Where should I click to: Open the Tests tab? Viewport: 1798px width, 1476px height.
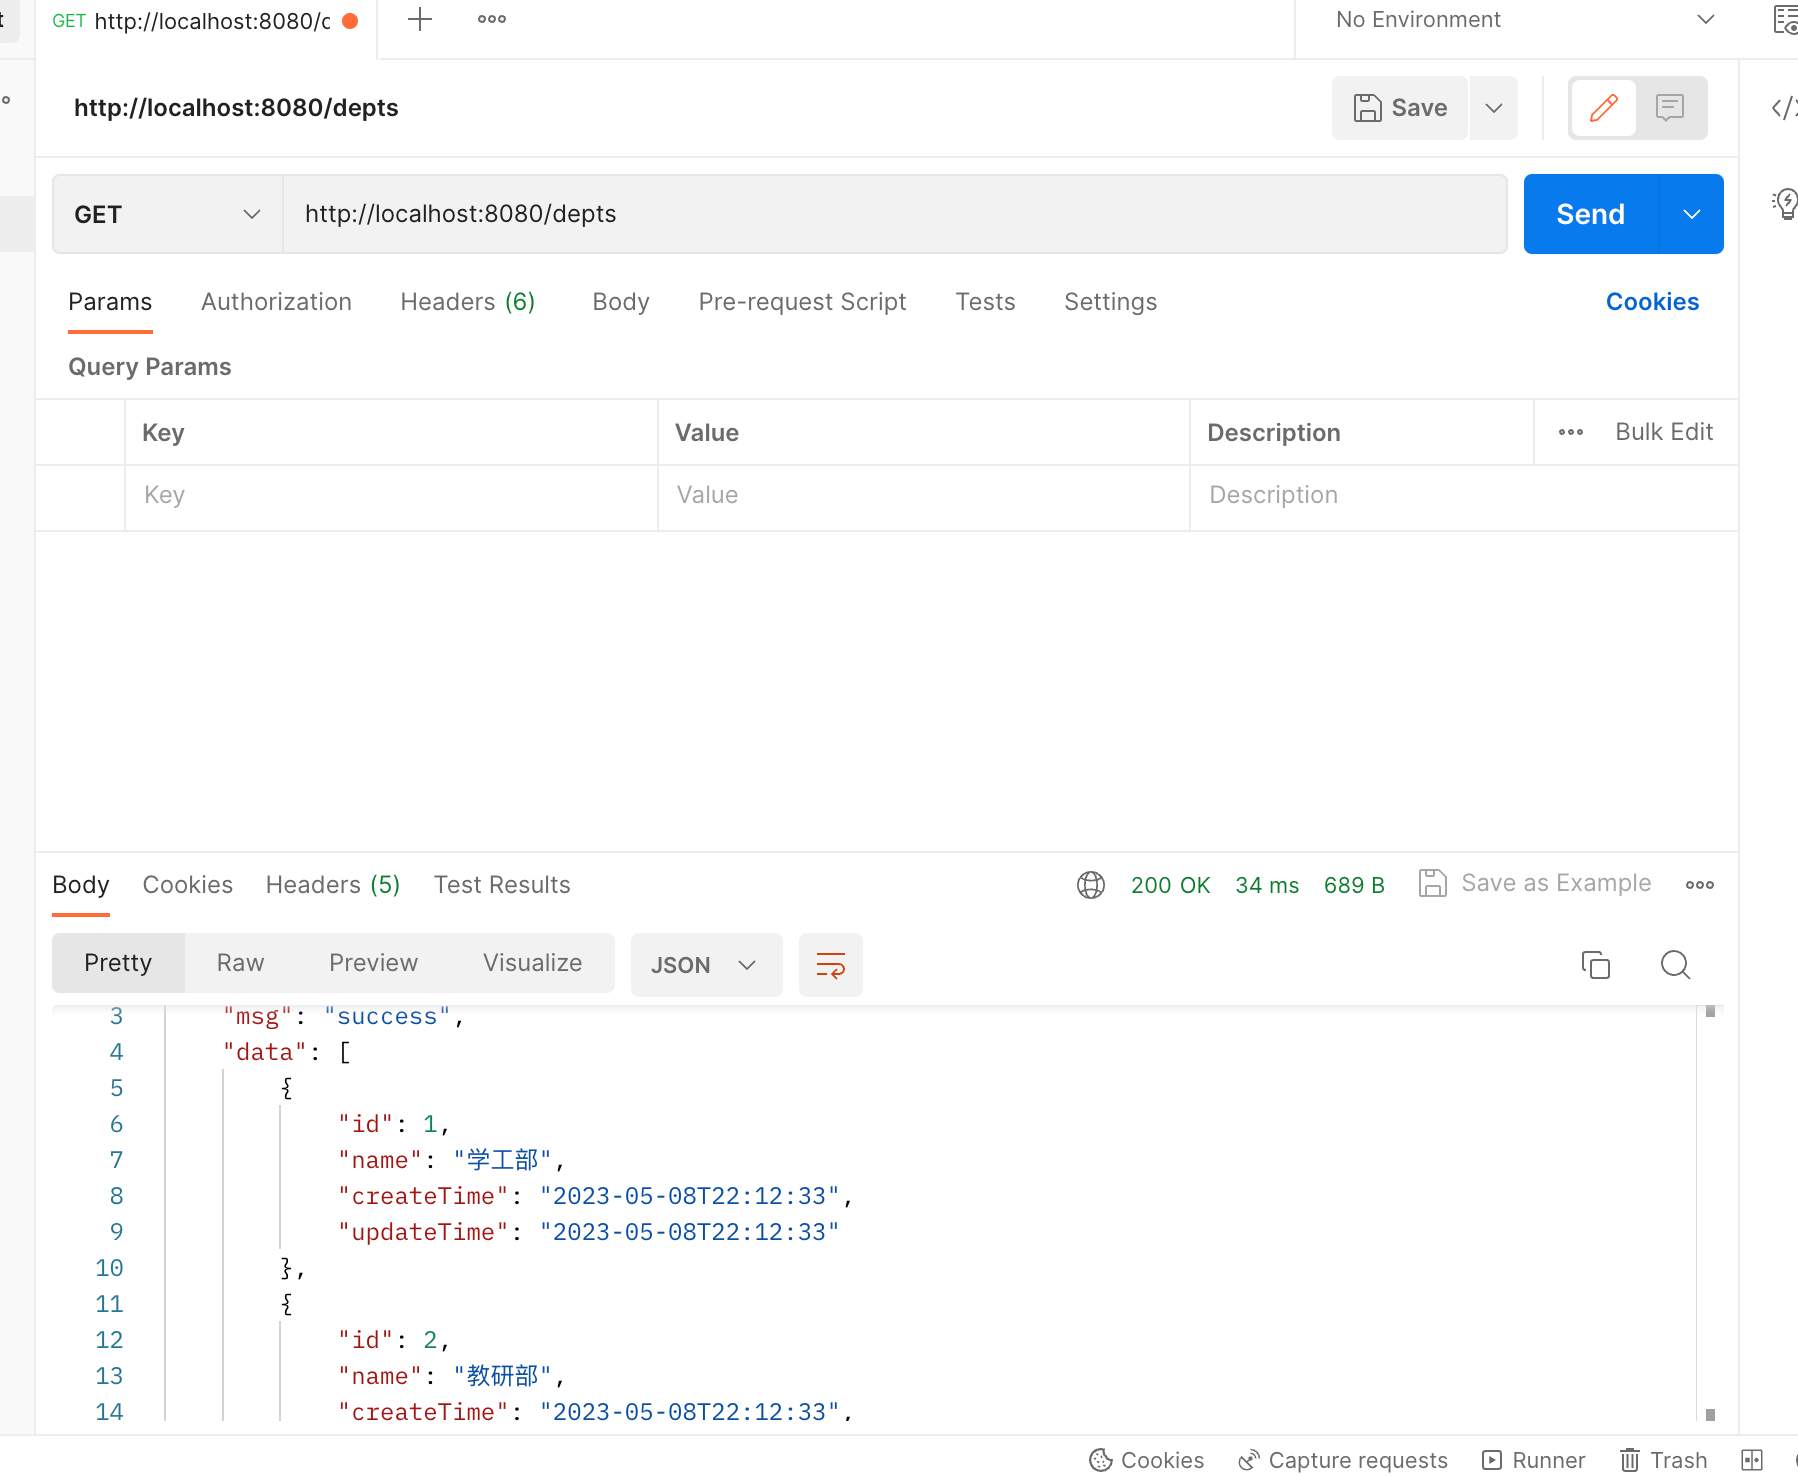point(985,302)
